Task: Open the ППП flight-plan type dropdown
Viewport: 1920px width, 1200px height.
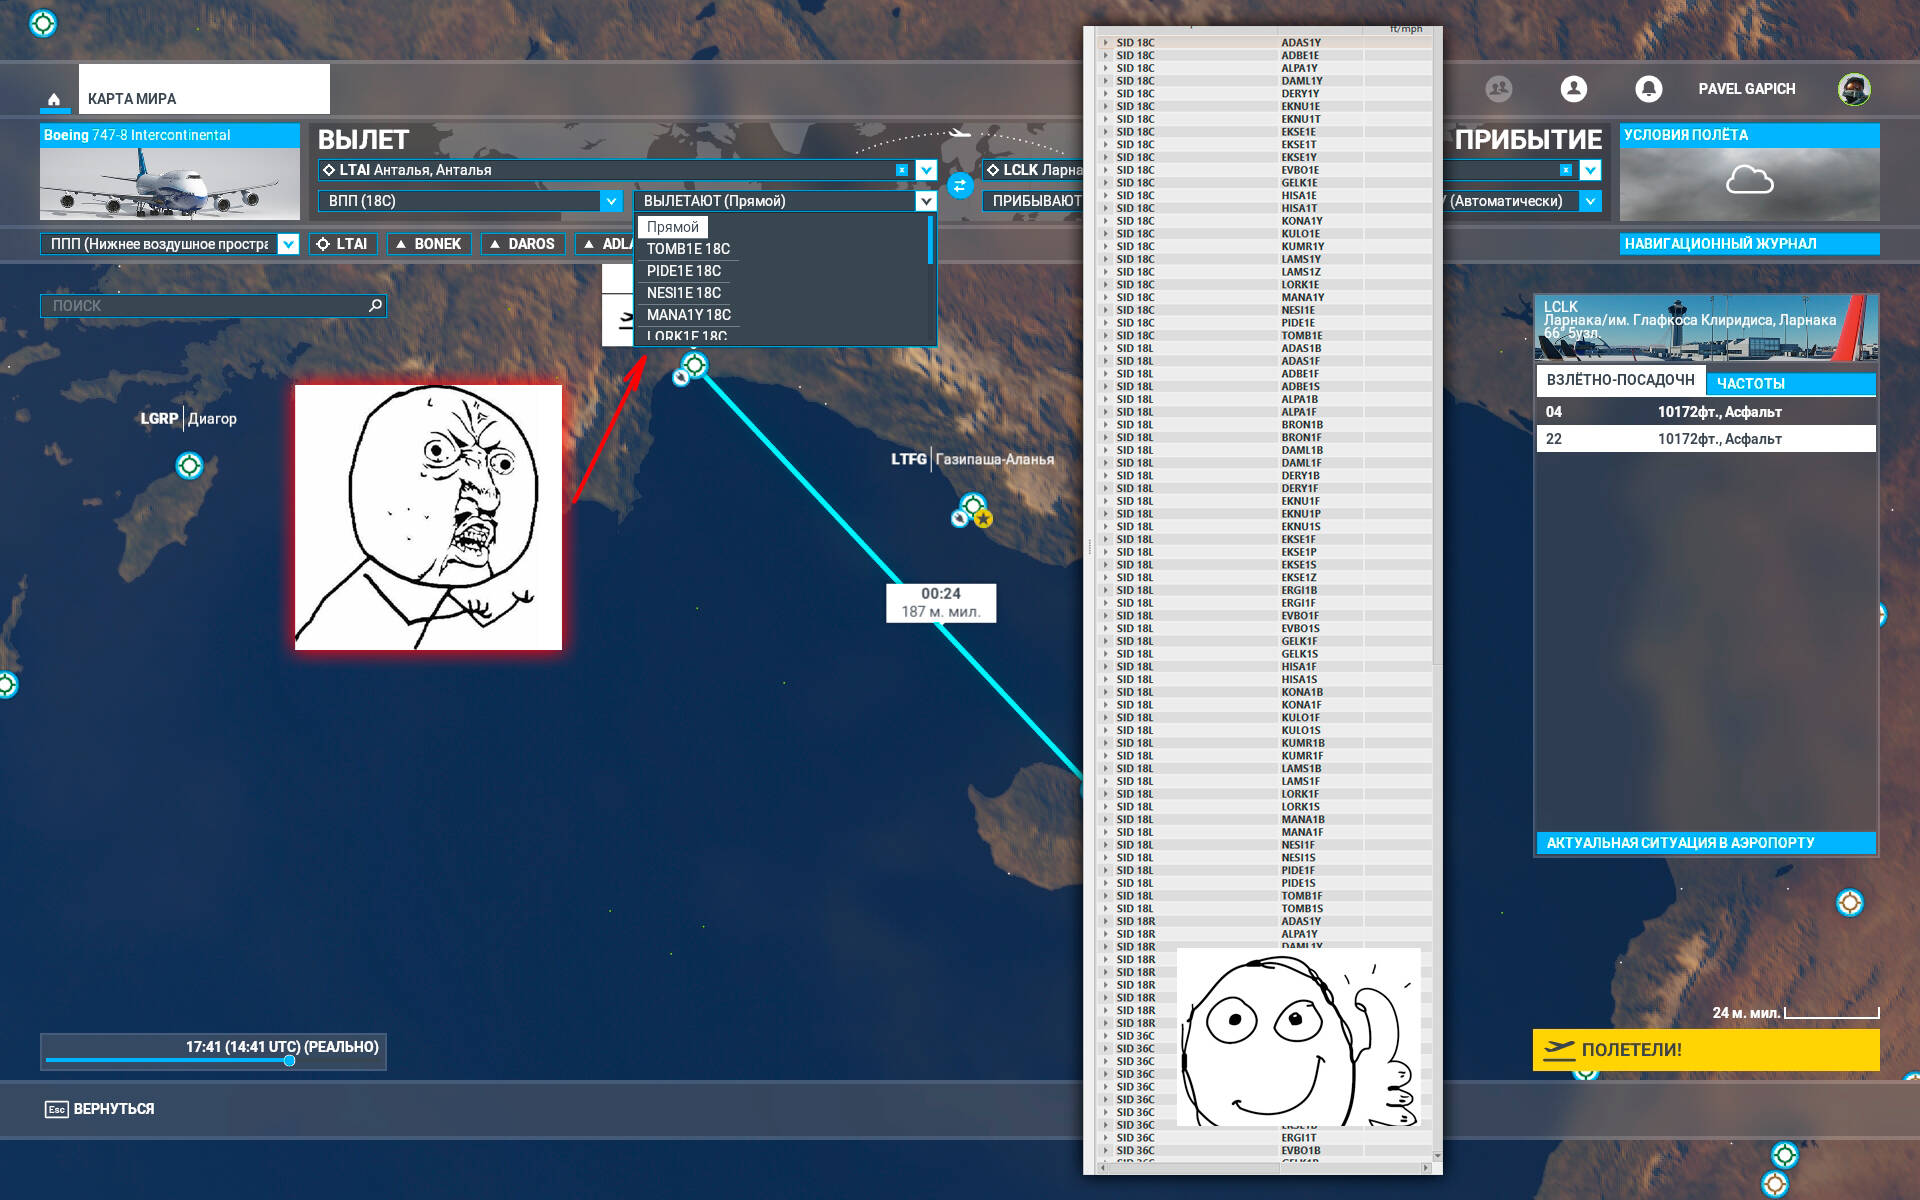Action: 288,244
